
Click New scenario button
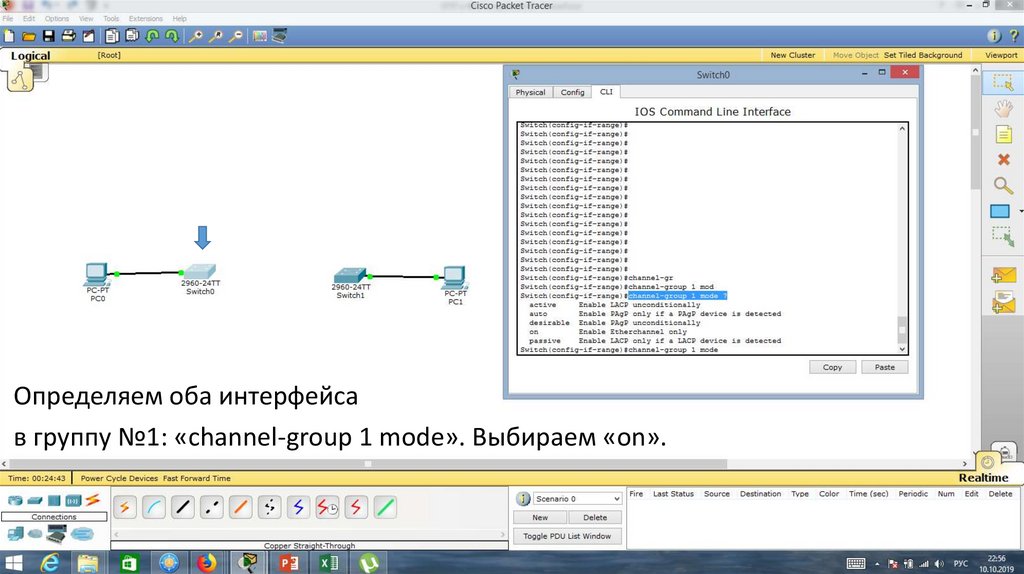tap(540, 517)
